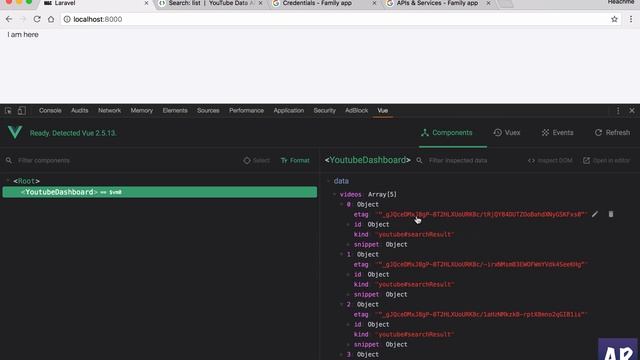This screenshot has width=640, height=360.
Task: Select the Components view in Vue devtools
Action: tap(447, 133)
